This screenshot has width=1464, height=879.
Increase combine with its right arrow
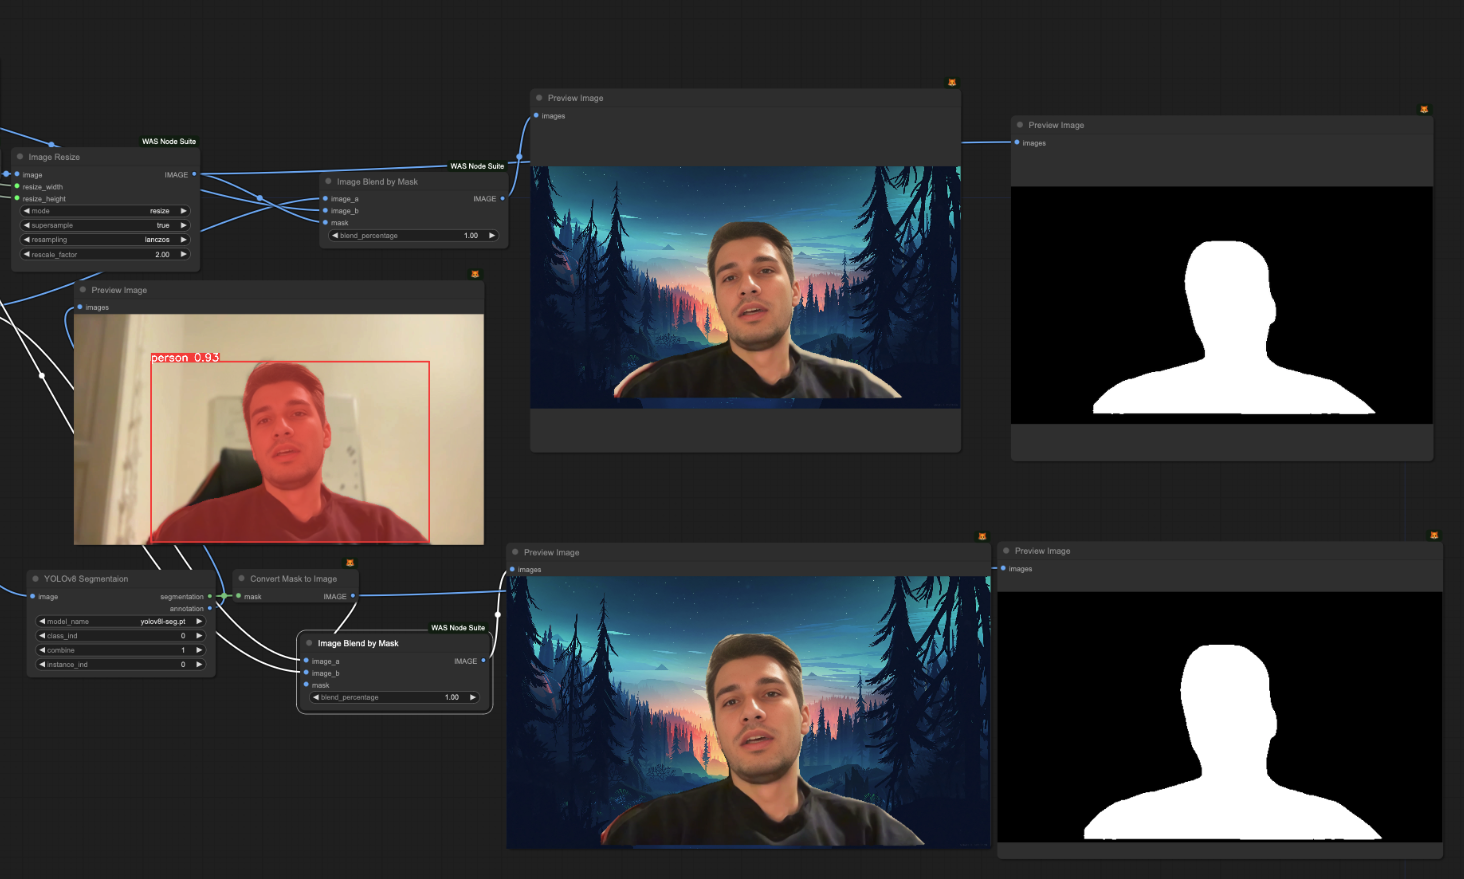click(x=199, y=650)
